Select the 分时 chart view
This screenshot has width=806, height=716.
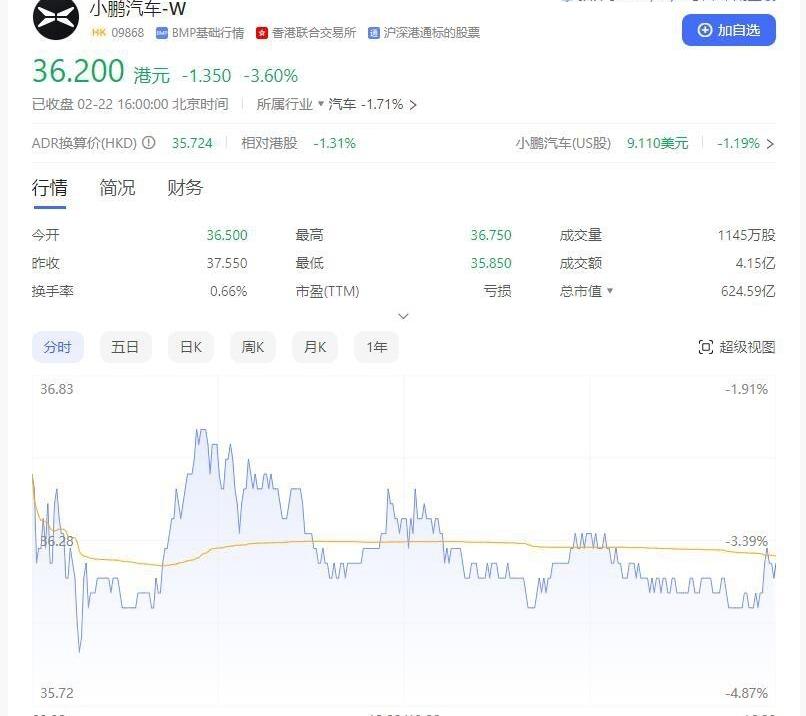click(x=58, y=347)
